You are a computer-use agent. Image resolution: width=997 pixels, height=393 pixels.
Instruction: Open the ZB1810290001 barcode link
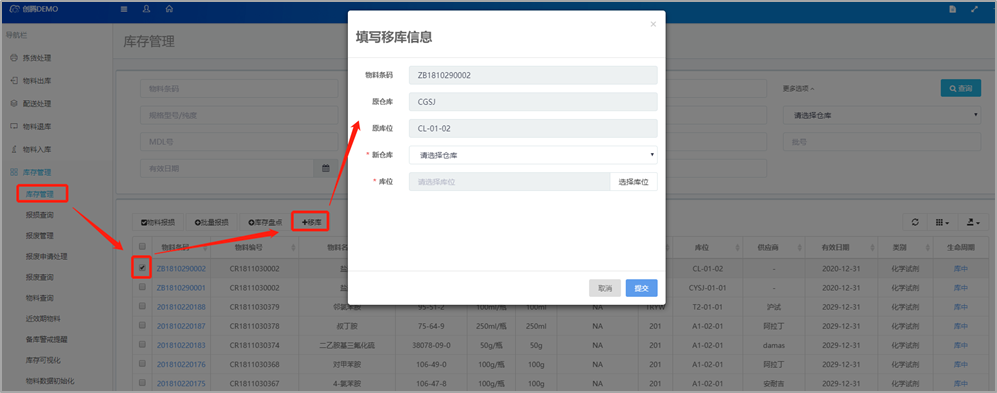(x=181, y=287)
